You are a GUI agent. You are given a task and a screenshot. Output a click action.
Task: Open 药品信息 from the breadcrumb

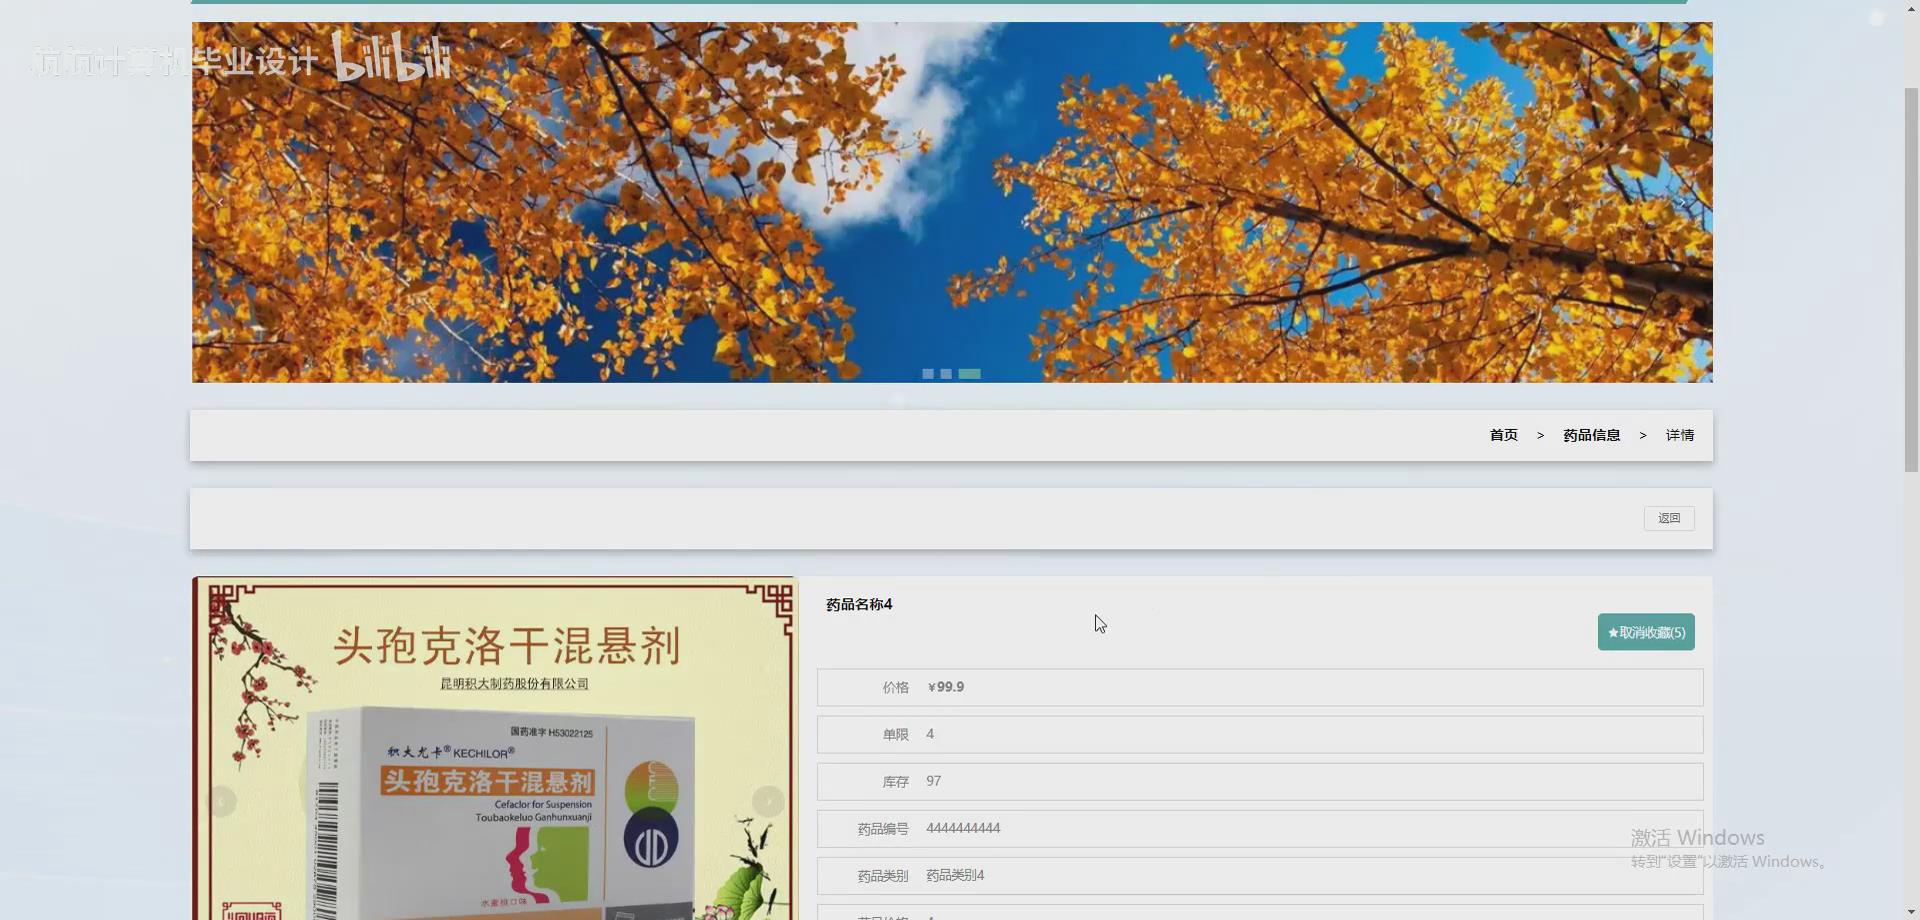tap(1591, 435)
